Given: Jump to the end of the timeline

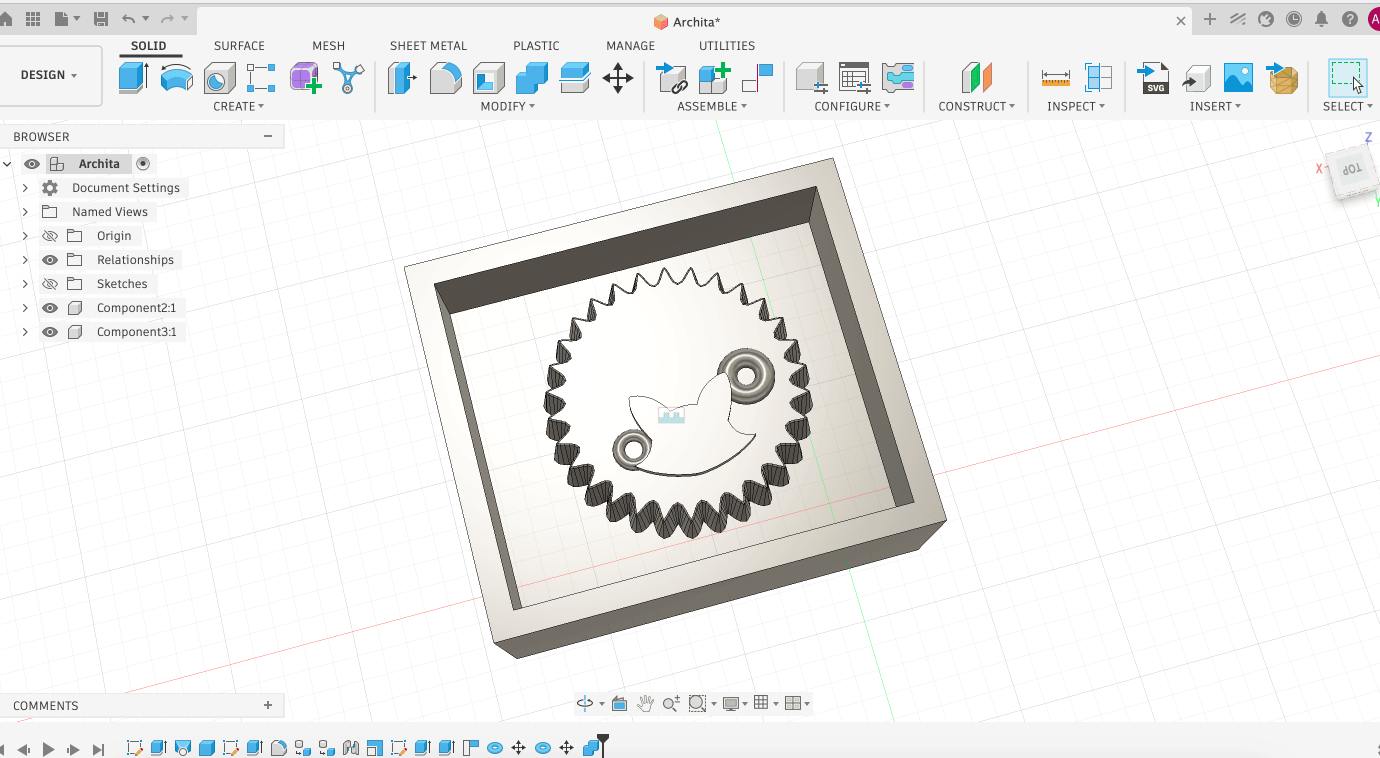Looking at the screenshot, I should point(98,749).
